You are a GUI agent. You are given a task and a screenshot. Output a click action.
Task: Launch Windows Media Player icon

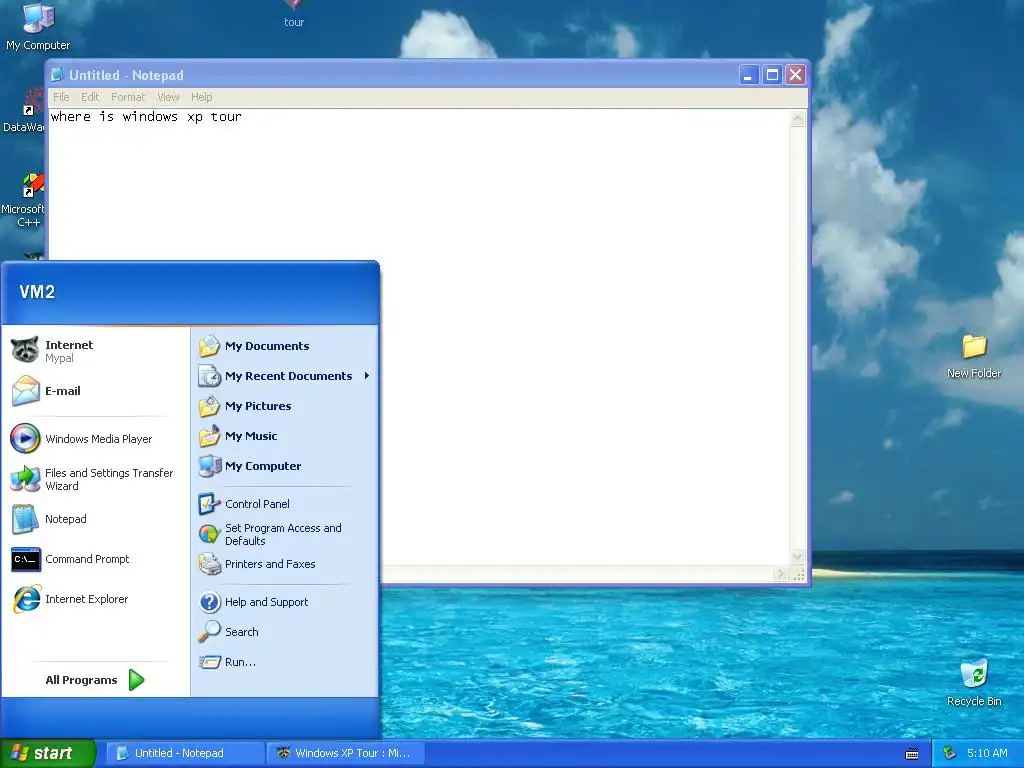coord(25,438)
